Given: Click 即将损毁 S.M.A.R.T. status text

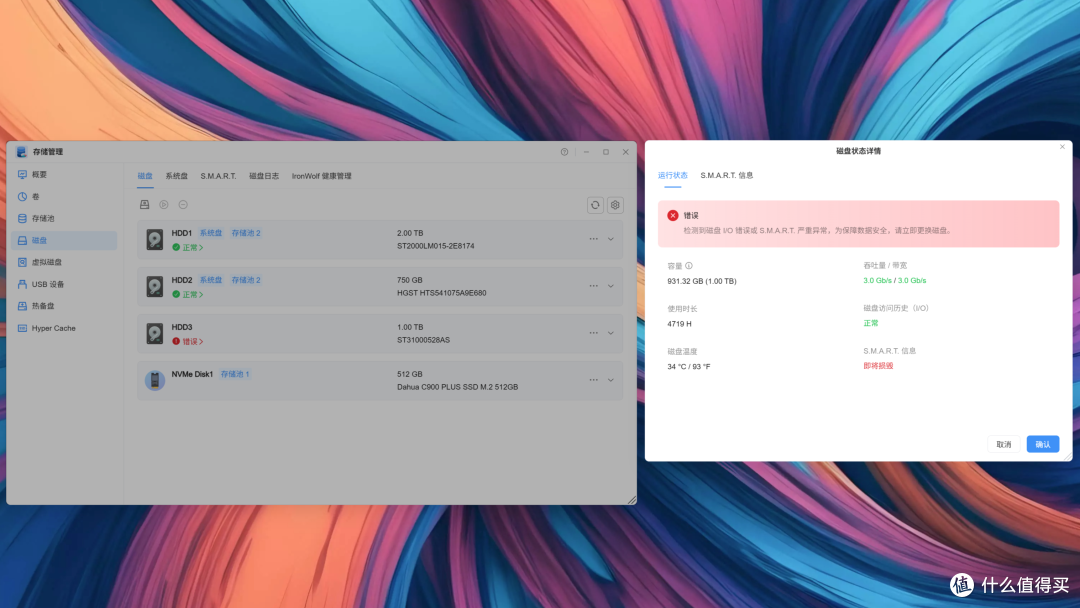Looking at the screenshot, I should tap(878, 366).
